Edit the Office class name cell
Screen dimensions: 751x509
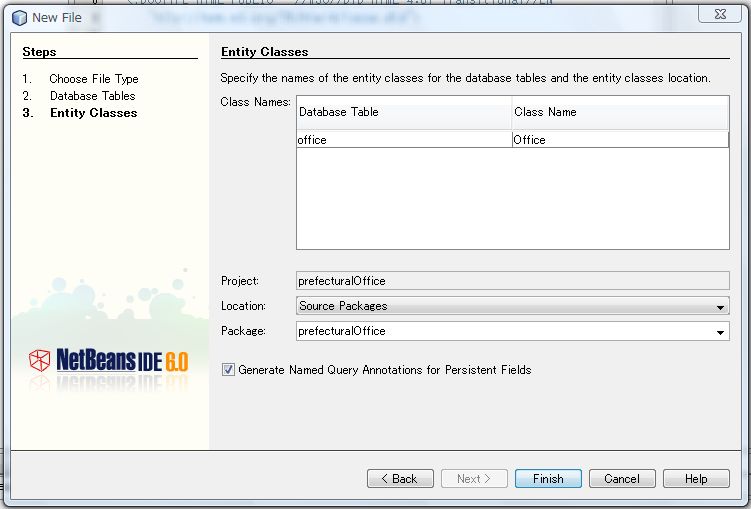pyautogui.click(x=619, y=140)
